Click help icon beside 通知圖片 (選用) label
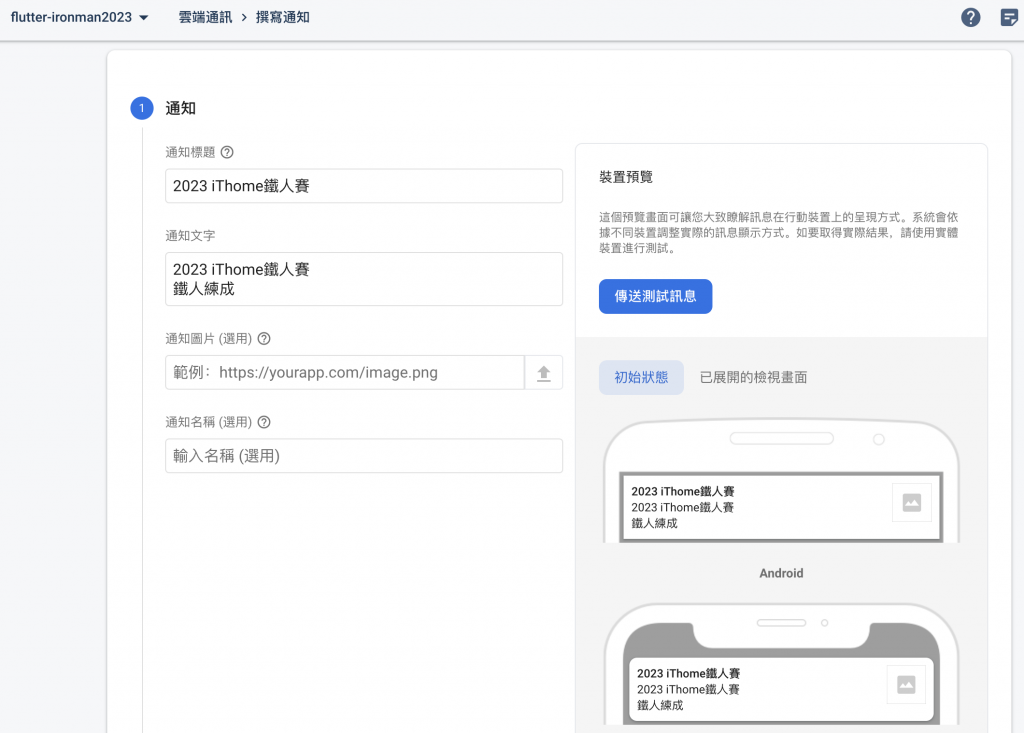This screenshot has height=733, width=1024. coord(264,338)
